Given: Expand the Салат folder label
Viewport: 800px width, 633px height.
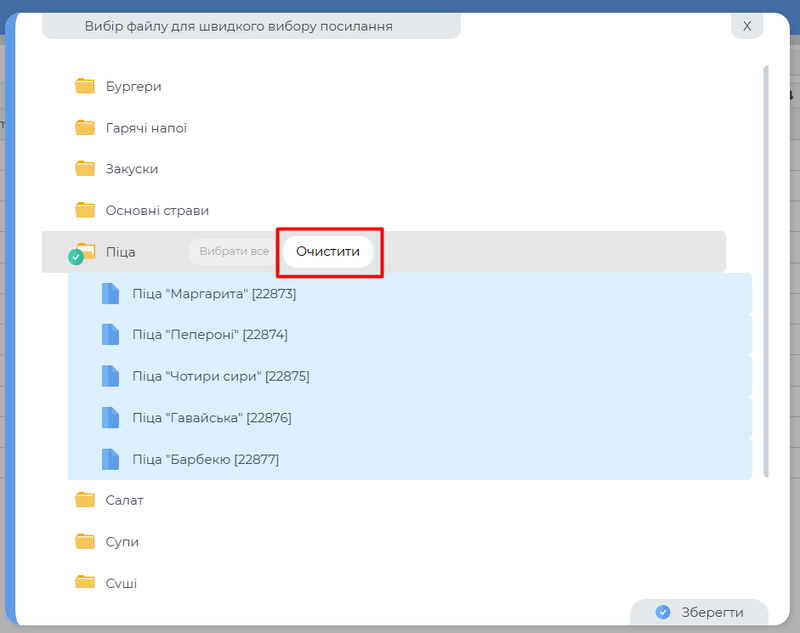Looking at the screenshot, I should coord(125,500).
